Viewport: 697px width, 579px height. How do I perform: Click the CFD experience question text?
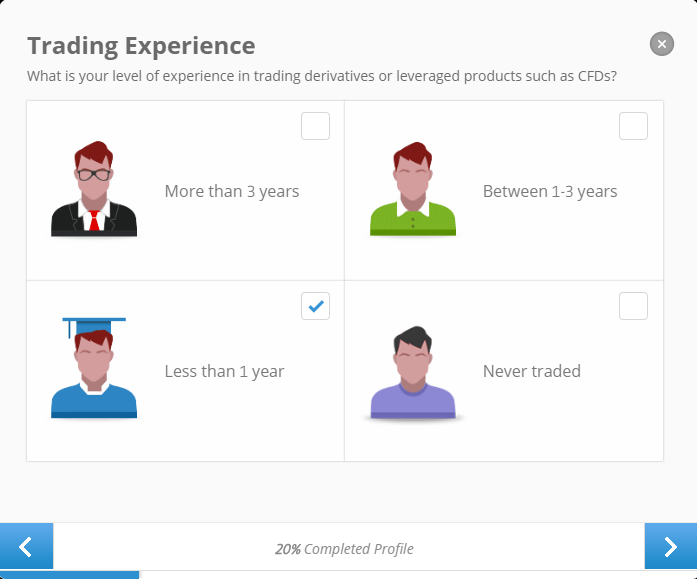[x=322, y=76]
